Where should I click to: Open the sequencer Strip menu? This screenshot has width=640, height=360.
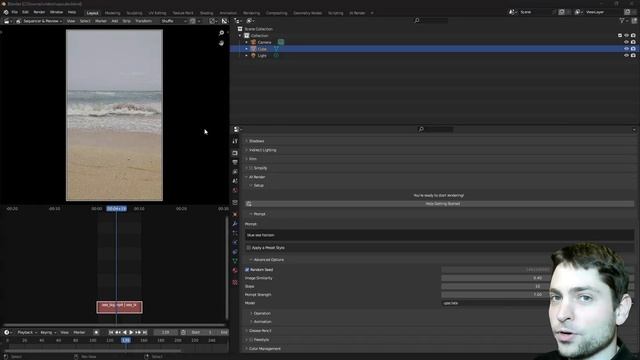point(127,21)
